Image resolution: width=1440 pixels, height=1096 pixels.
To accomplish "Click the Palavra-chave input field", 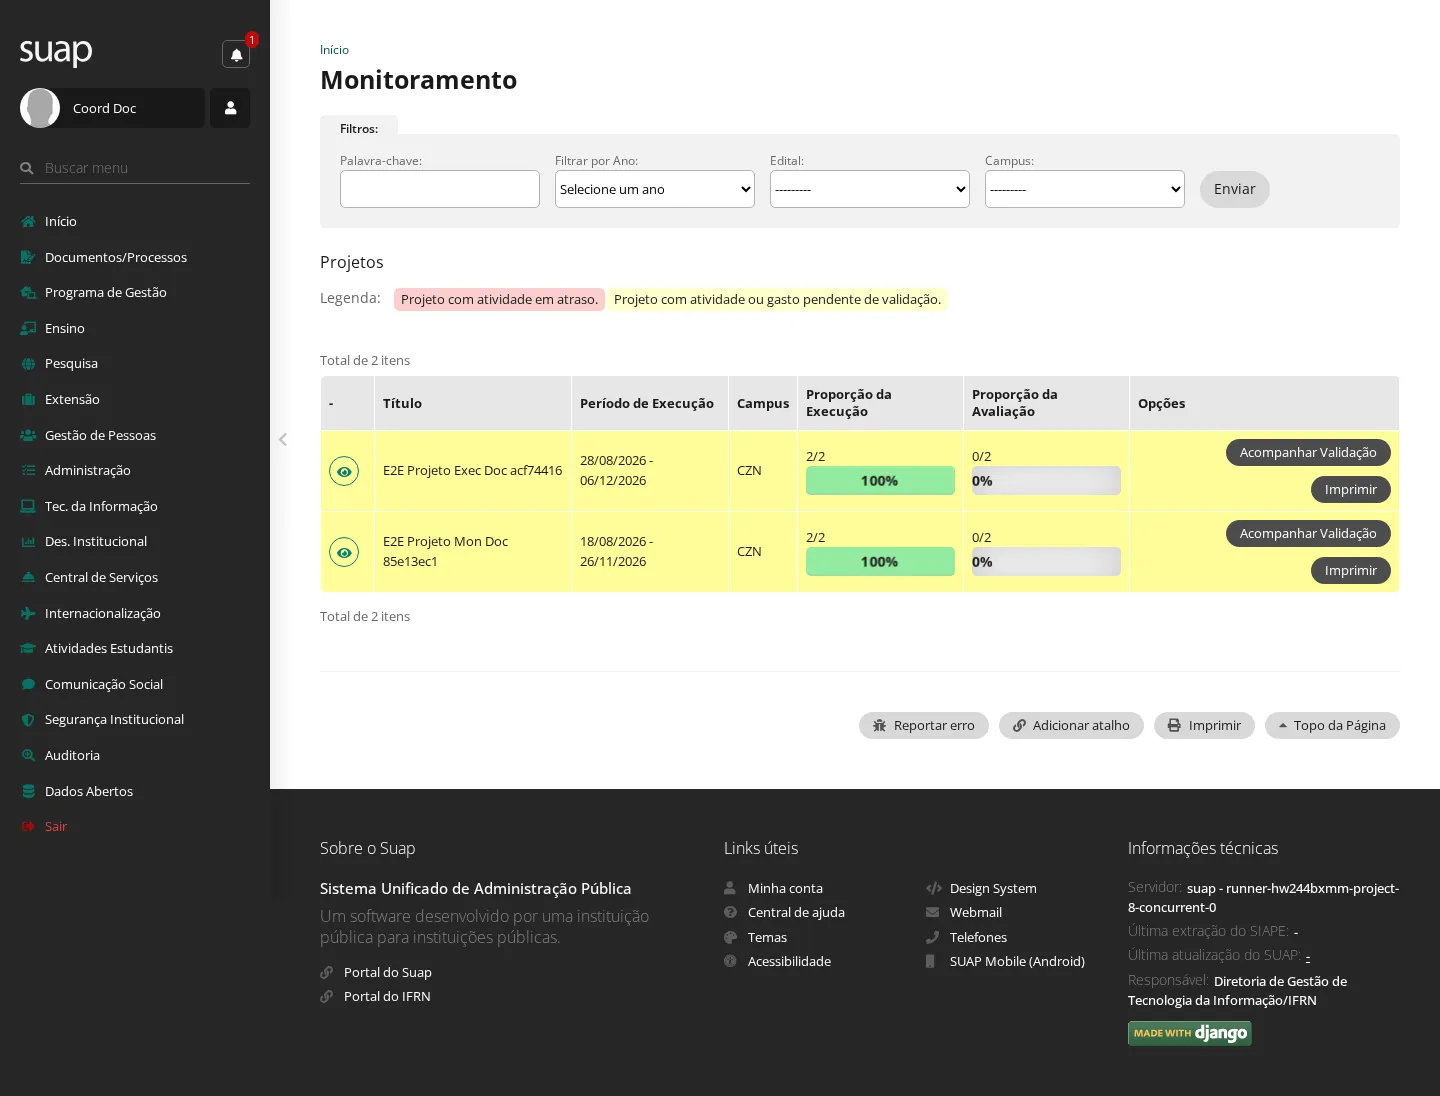I will coord(440,189).
